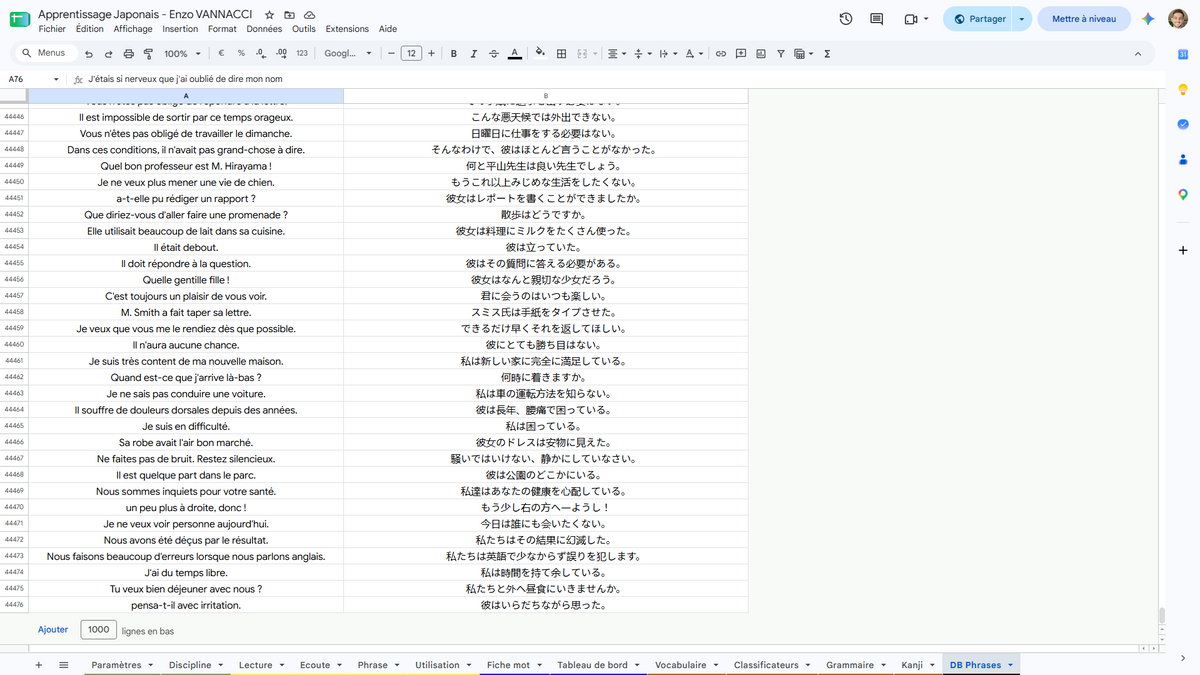The width and height of the screenshot is (1200, 675).
Task: Select the paint format tool
Action: pos(148,54)
